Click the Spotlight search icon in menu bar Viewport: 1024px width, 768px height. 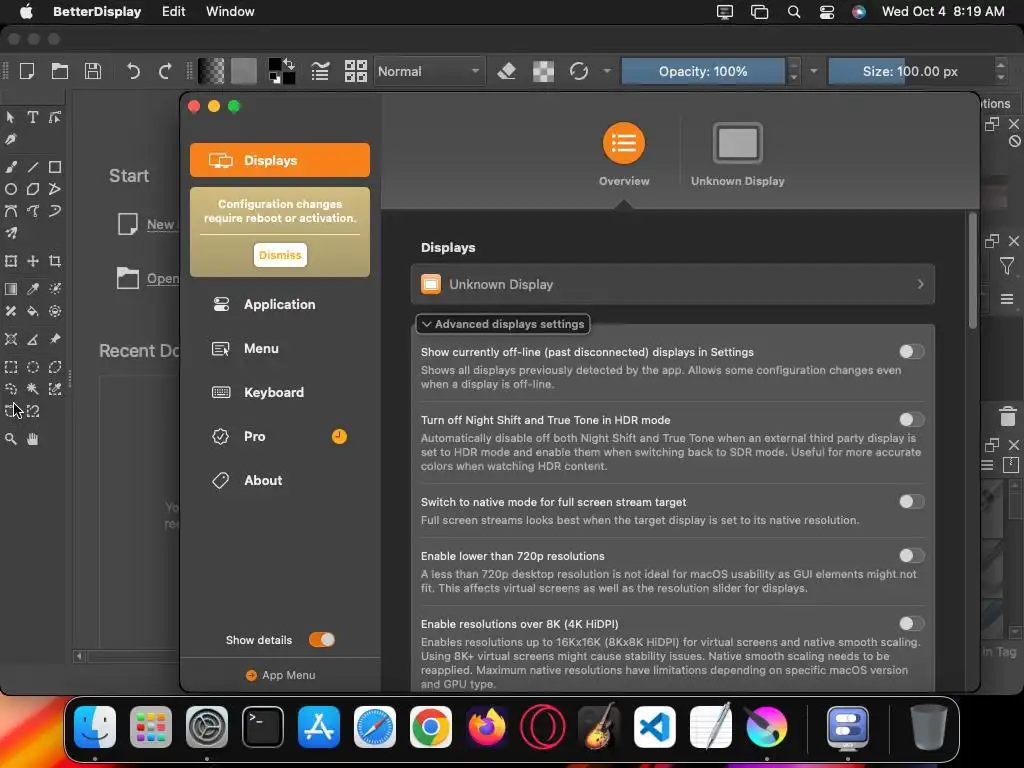pos(793,12)
